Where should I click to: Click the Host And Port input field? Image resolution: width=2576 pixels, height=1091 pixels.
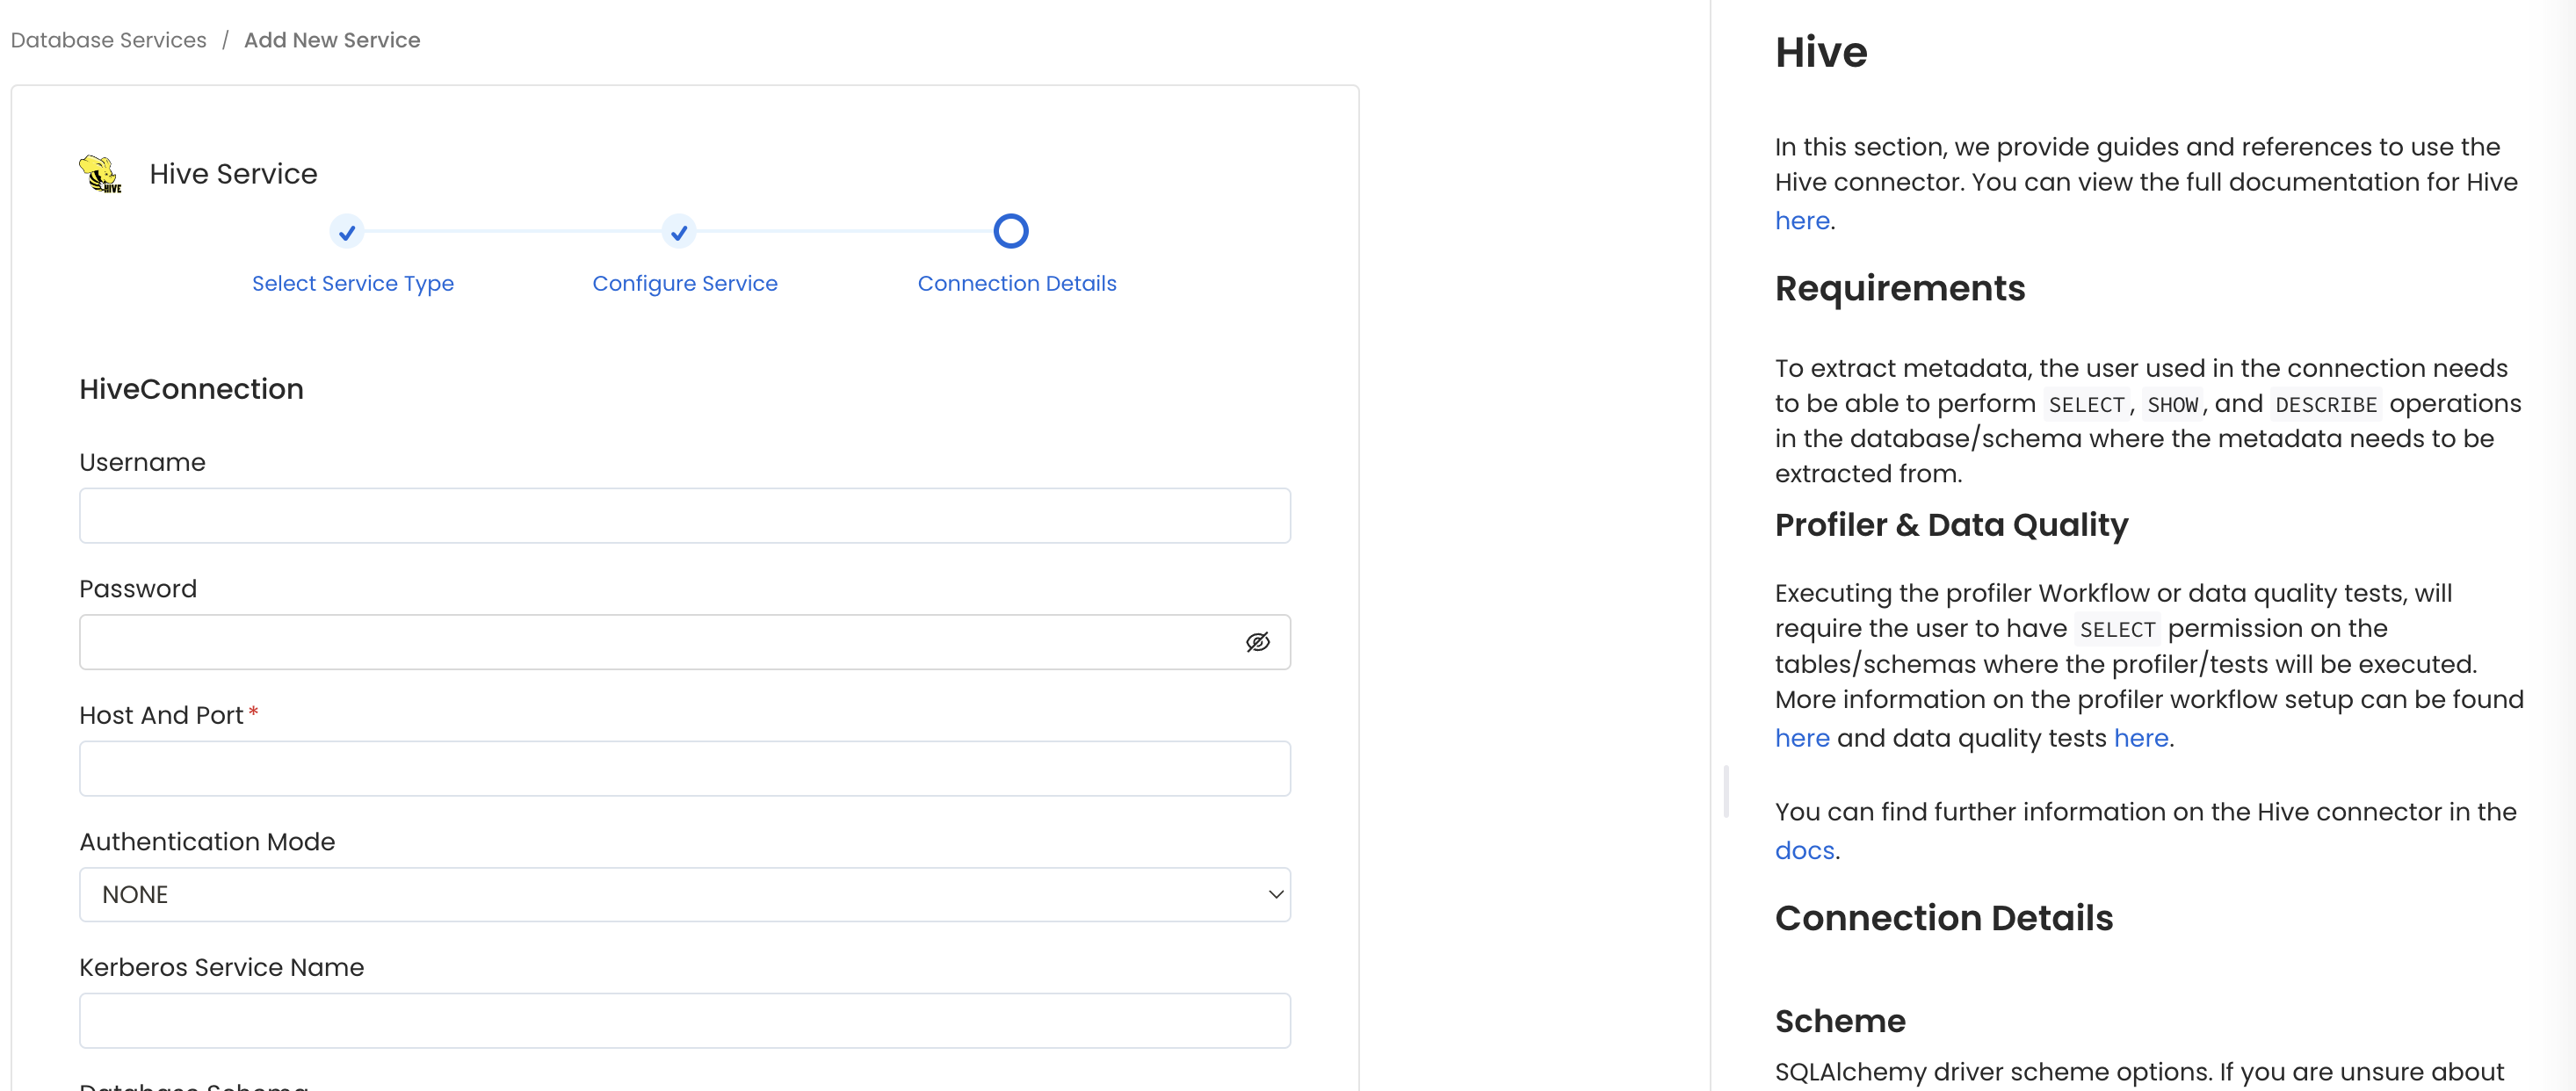point(684,768)
